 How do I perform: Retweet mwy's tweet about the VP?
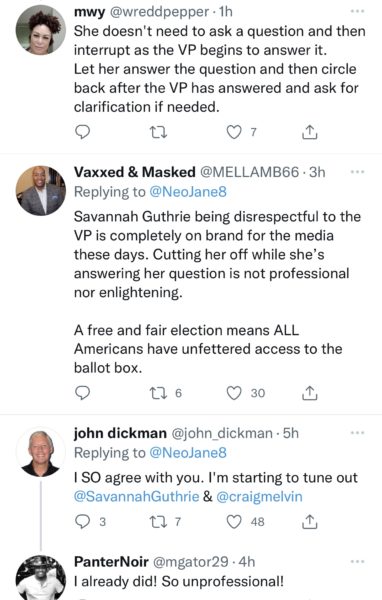click(x=158, y=132)
